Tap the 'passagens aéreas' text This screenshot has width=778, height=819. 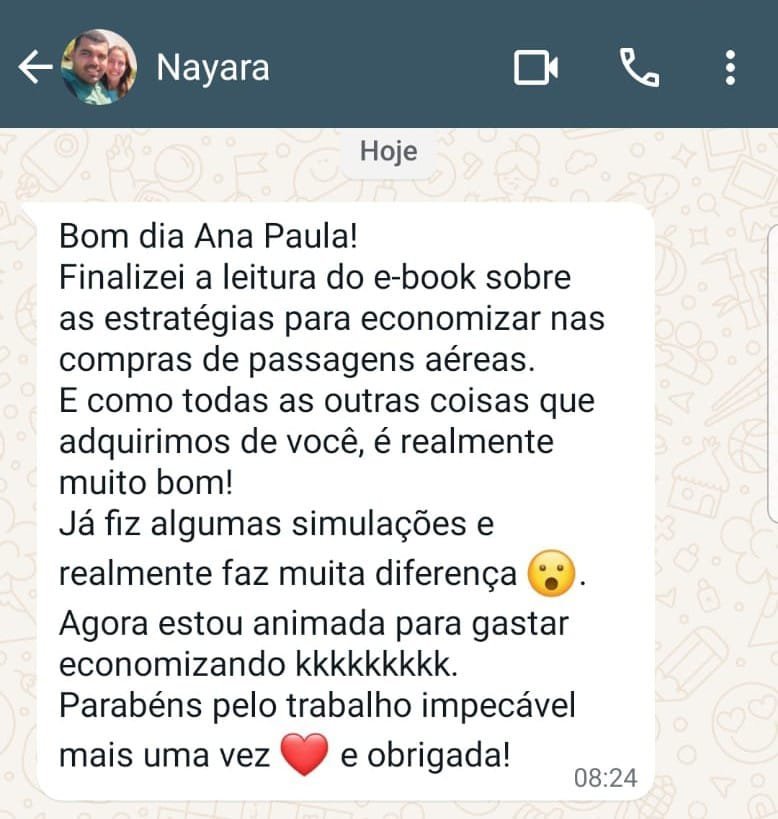[x=392, y=360]
